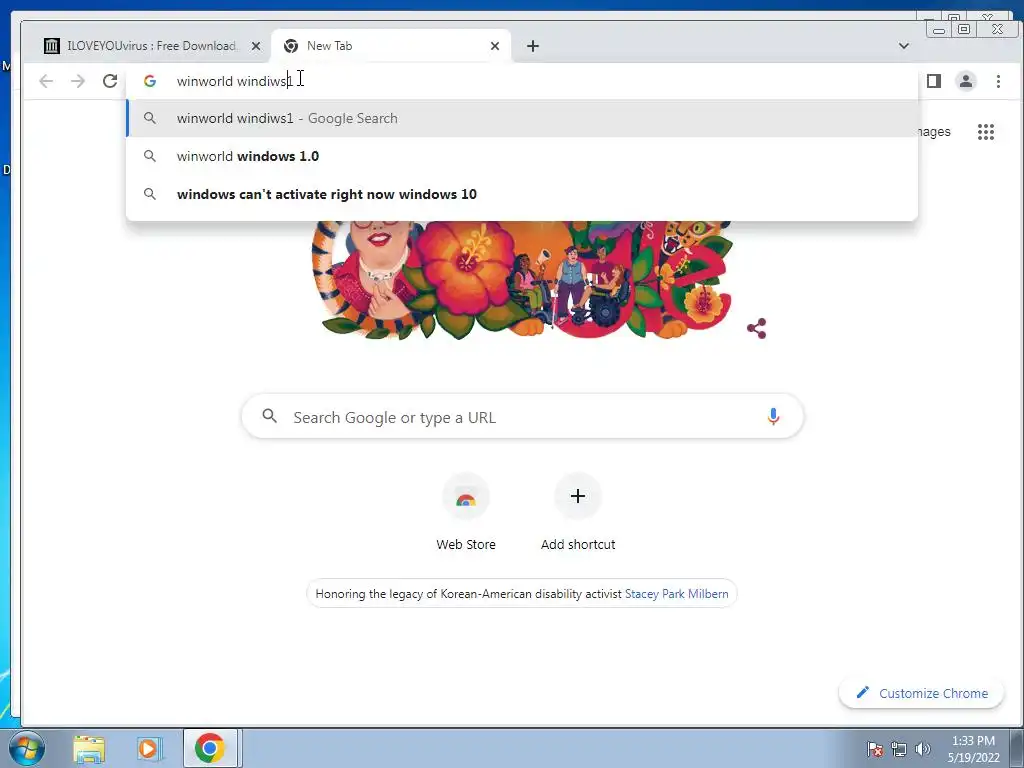Open the Chrome profile avatar

(966, 81)
